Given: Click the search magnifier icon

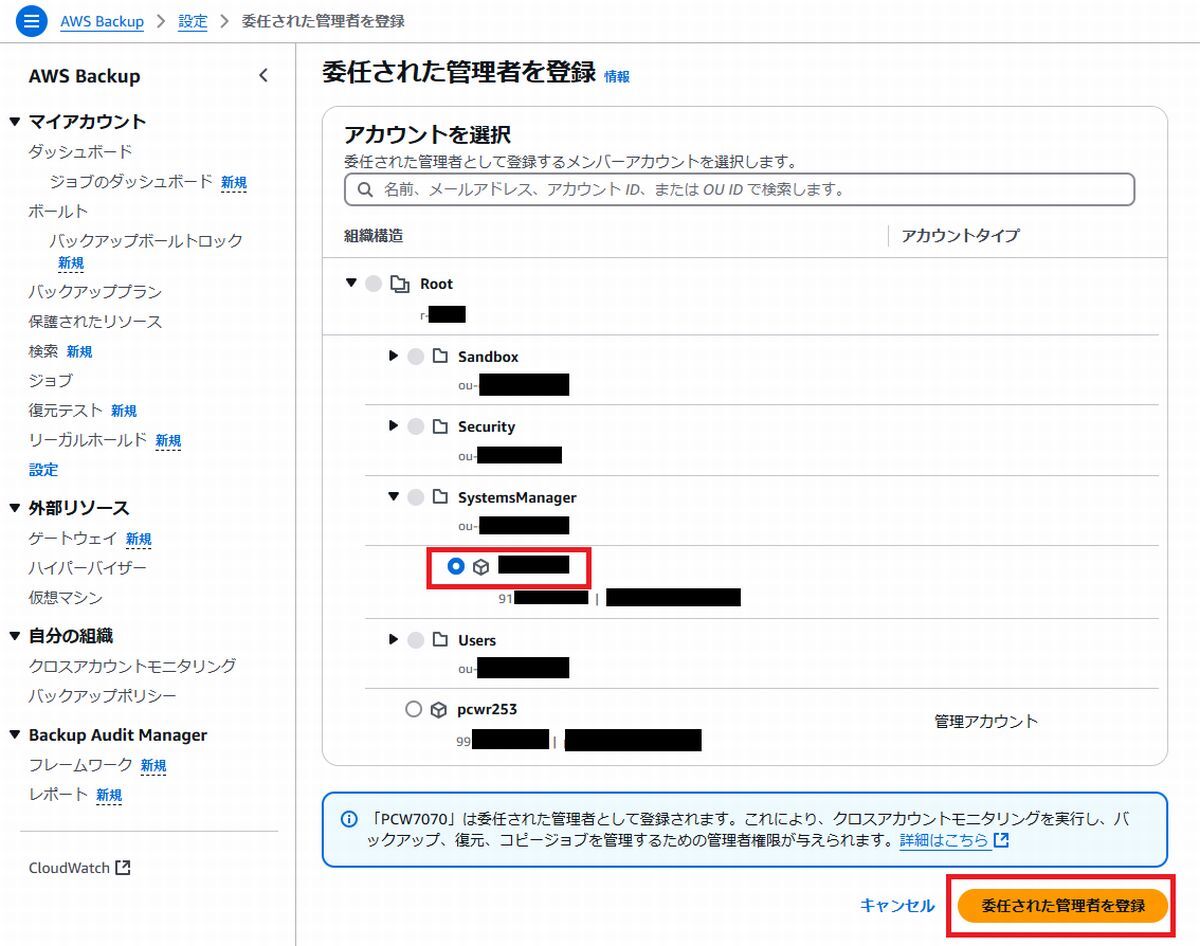Looking at the screenshot, I should pyautogui.click(x=363, y=189).
